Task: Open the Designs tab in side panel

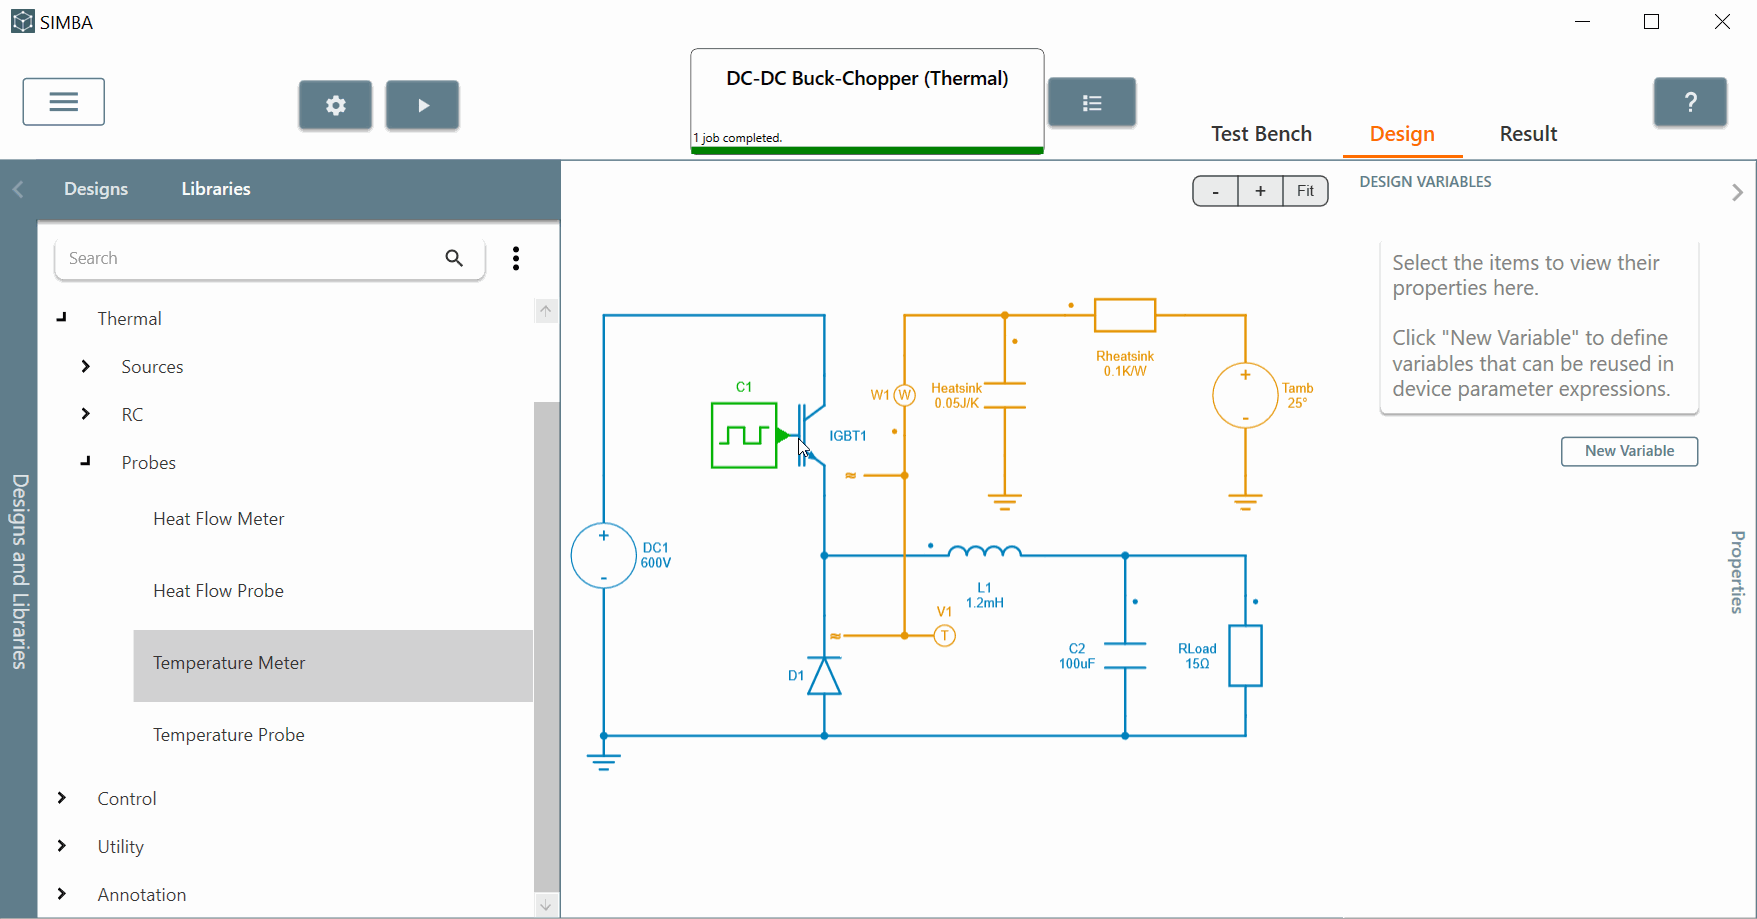Action: point(96,189)
